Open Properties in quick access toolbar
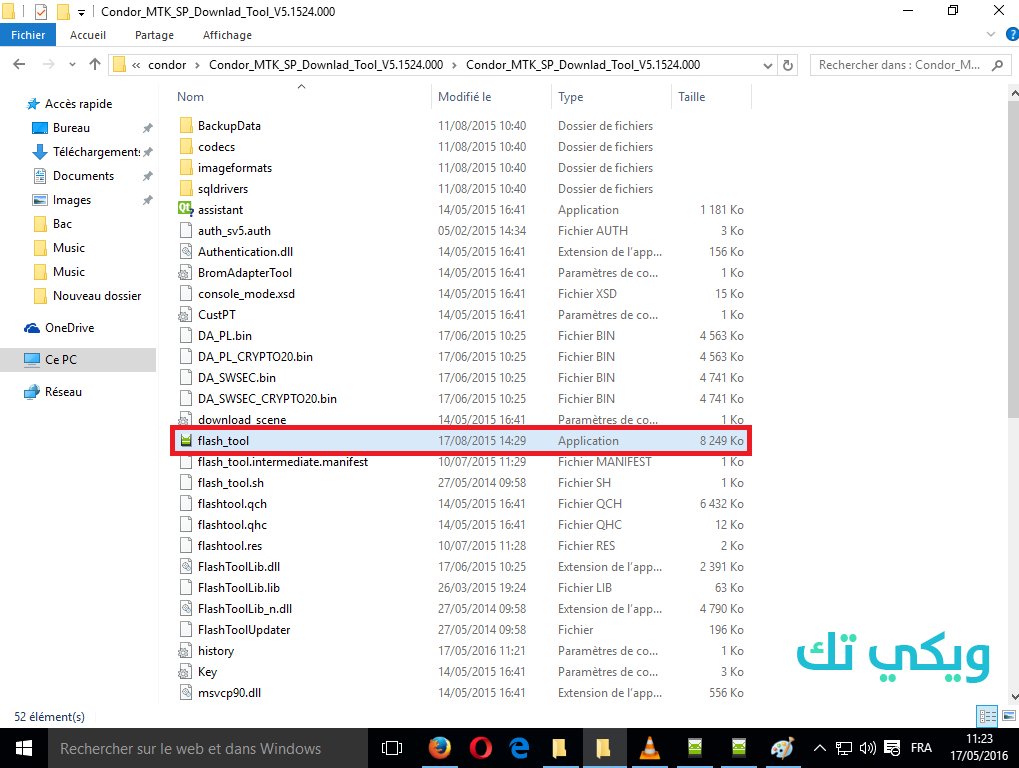Screen dimensions: 1019x768 tap(40, 12)
